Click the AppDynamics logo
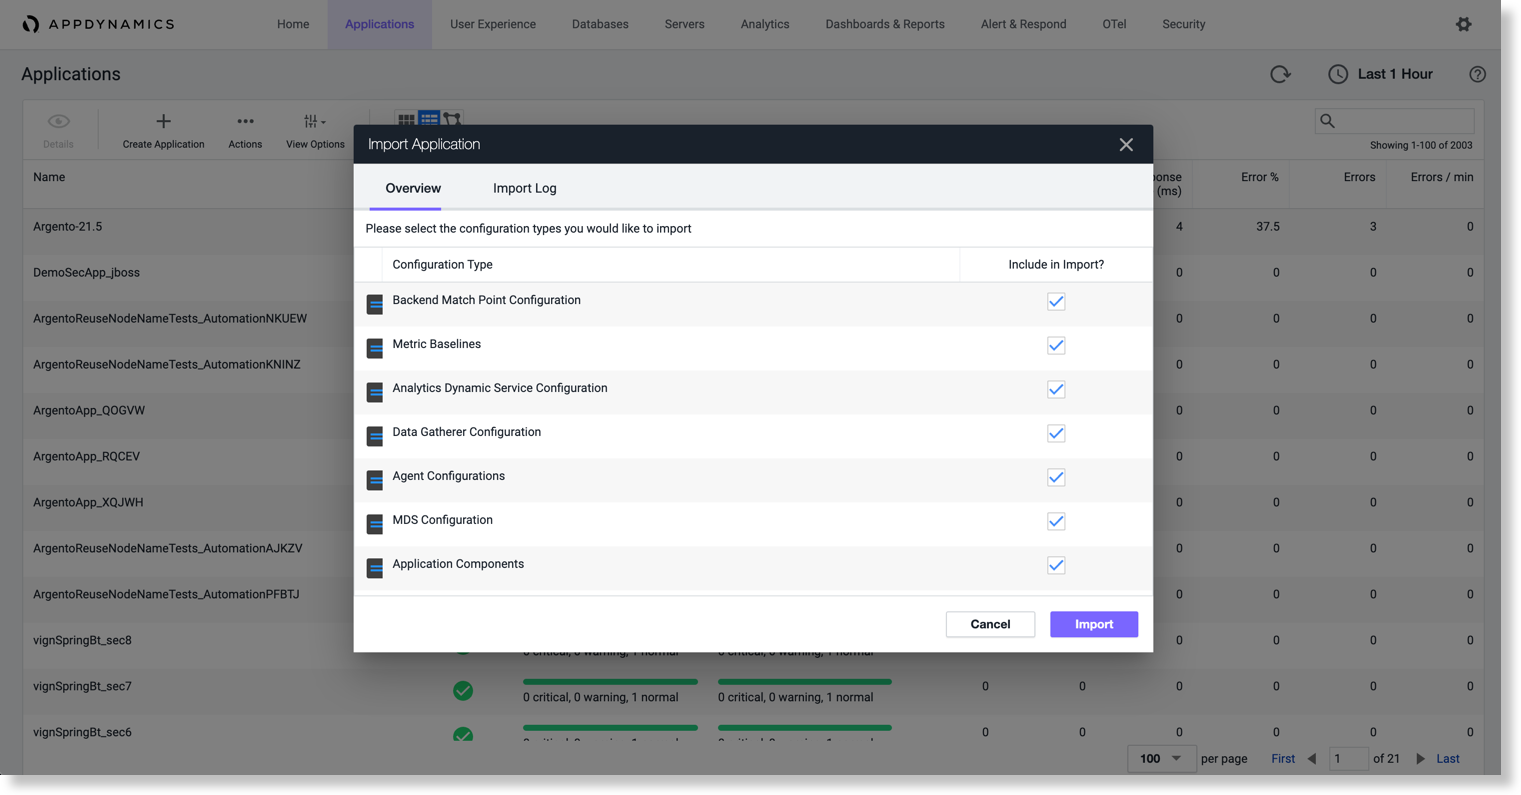The width and height of the screenshot is (1521, 795). point(98,24)
